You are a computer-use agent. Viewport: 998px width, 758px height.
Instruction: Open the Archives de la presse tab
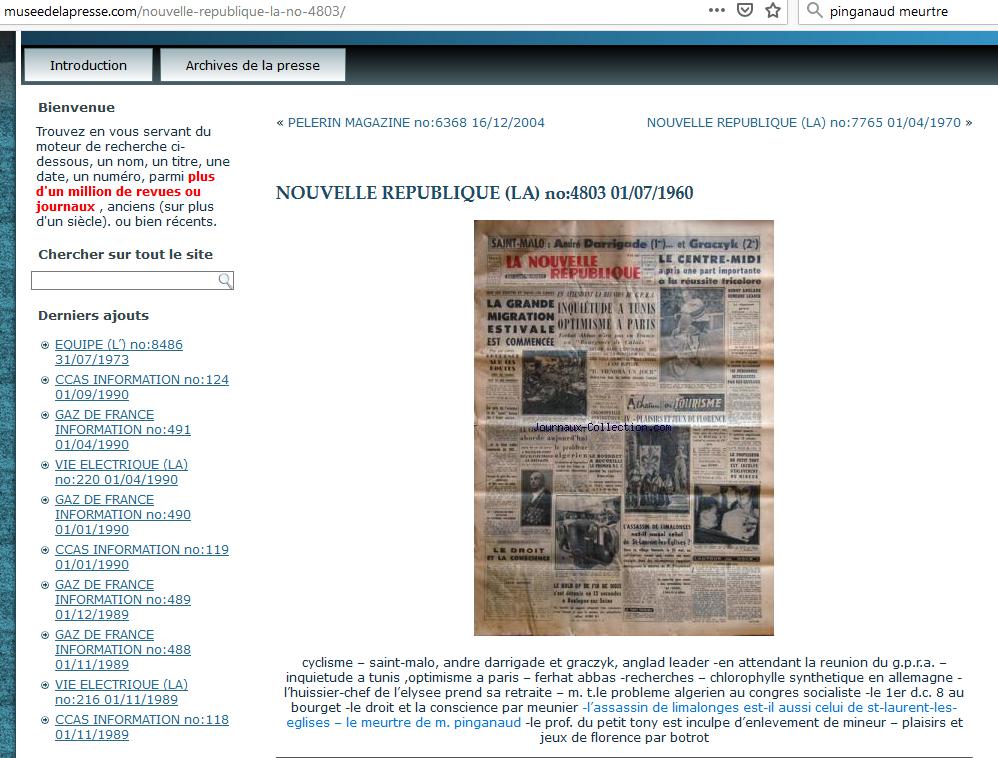253,65
